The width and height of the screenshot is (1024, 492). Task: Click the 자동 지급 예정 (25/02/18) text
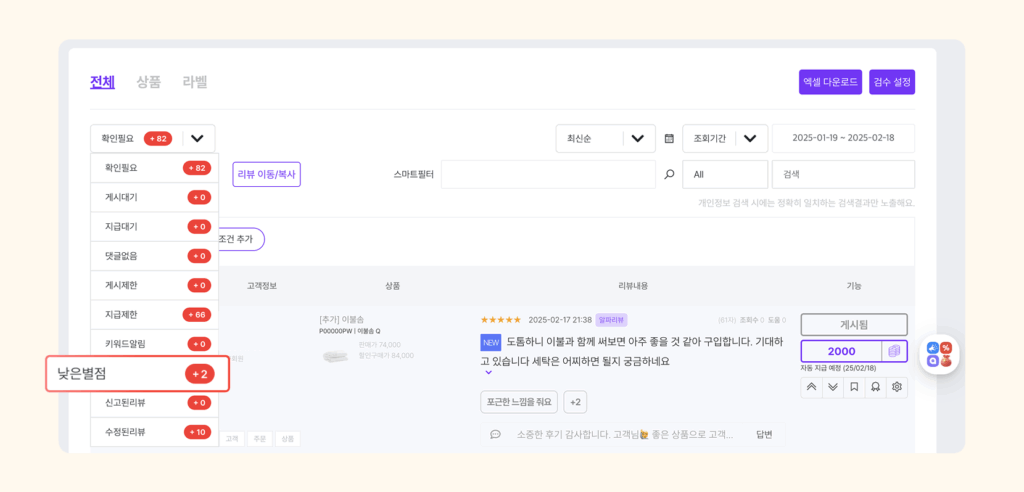837,368
